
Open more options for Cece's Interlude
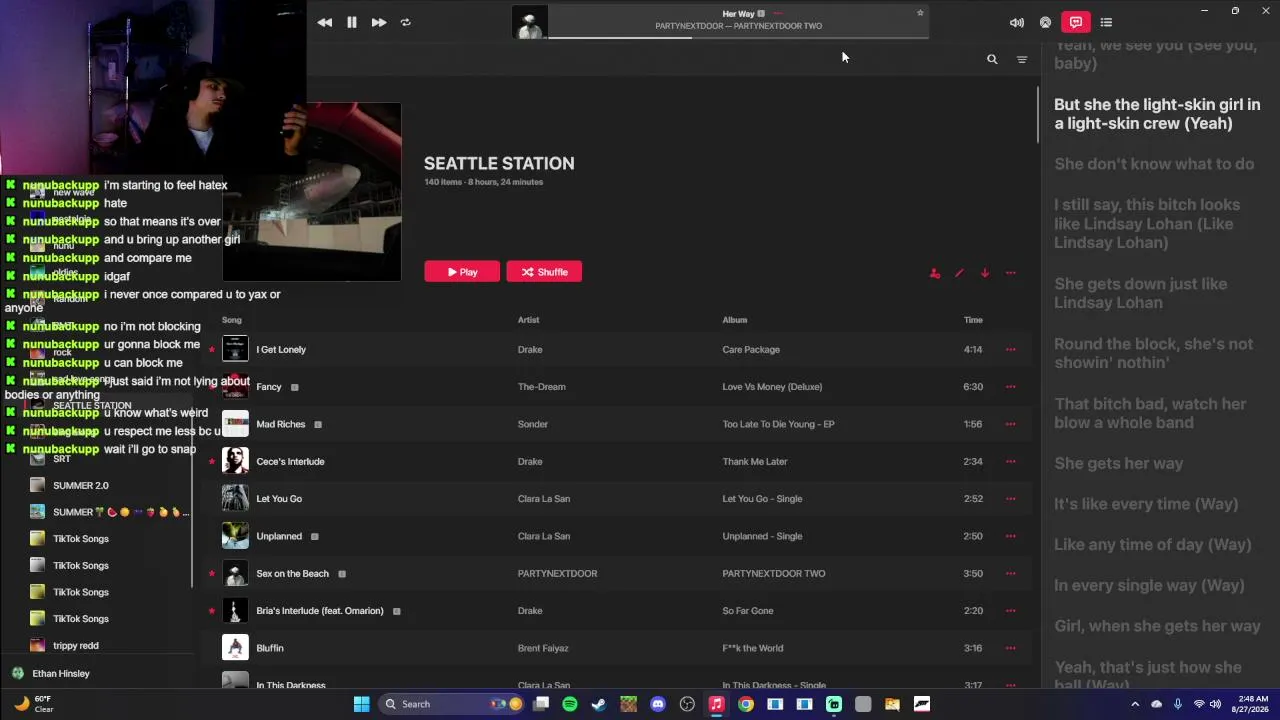click(1011, 462)
